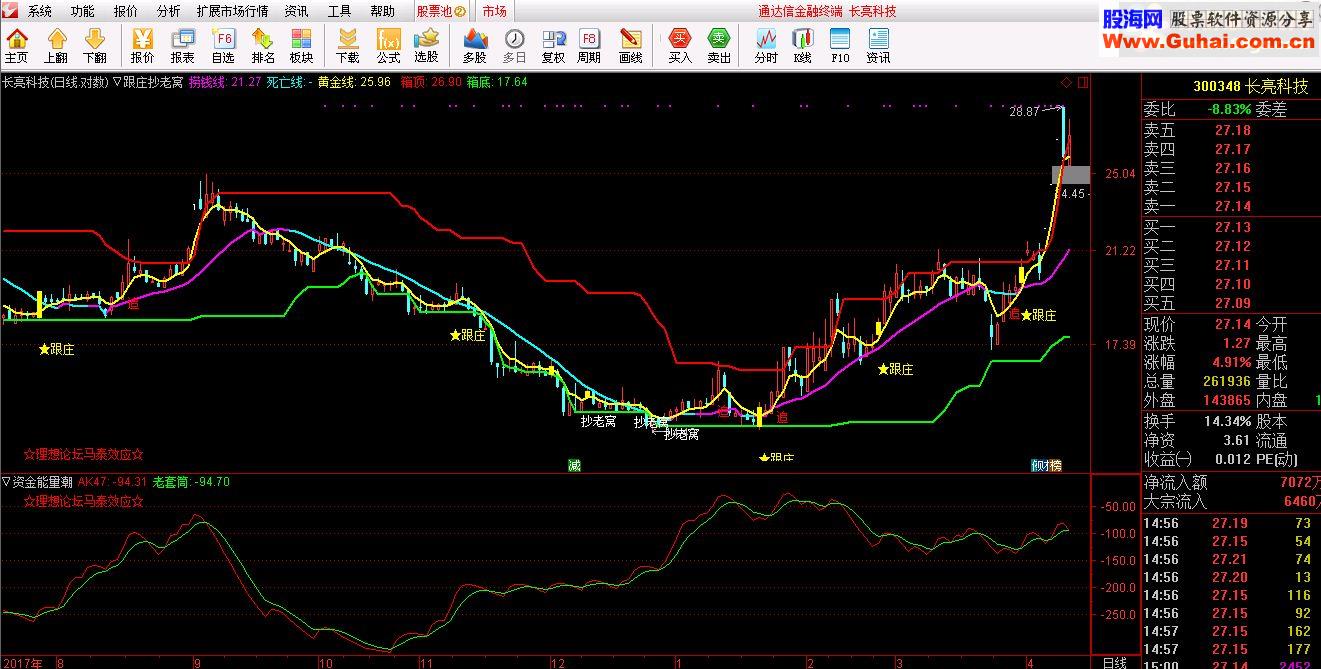Open the 帮助 menu
Screen dimensions: 1321x669
382,11
